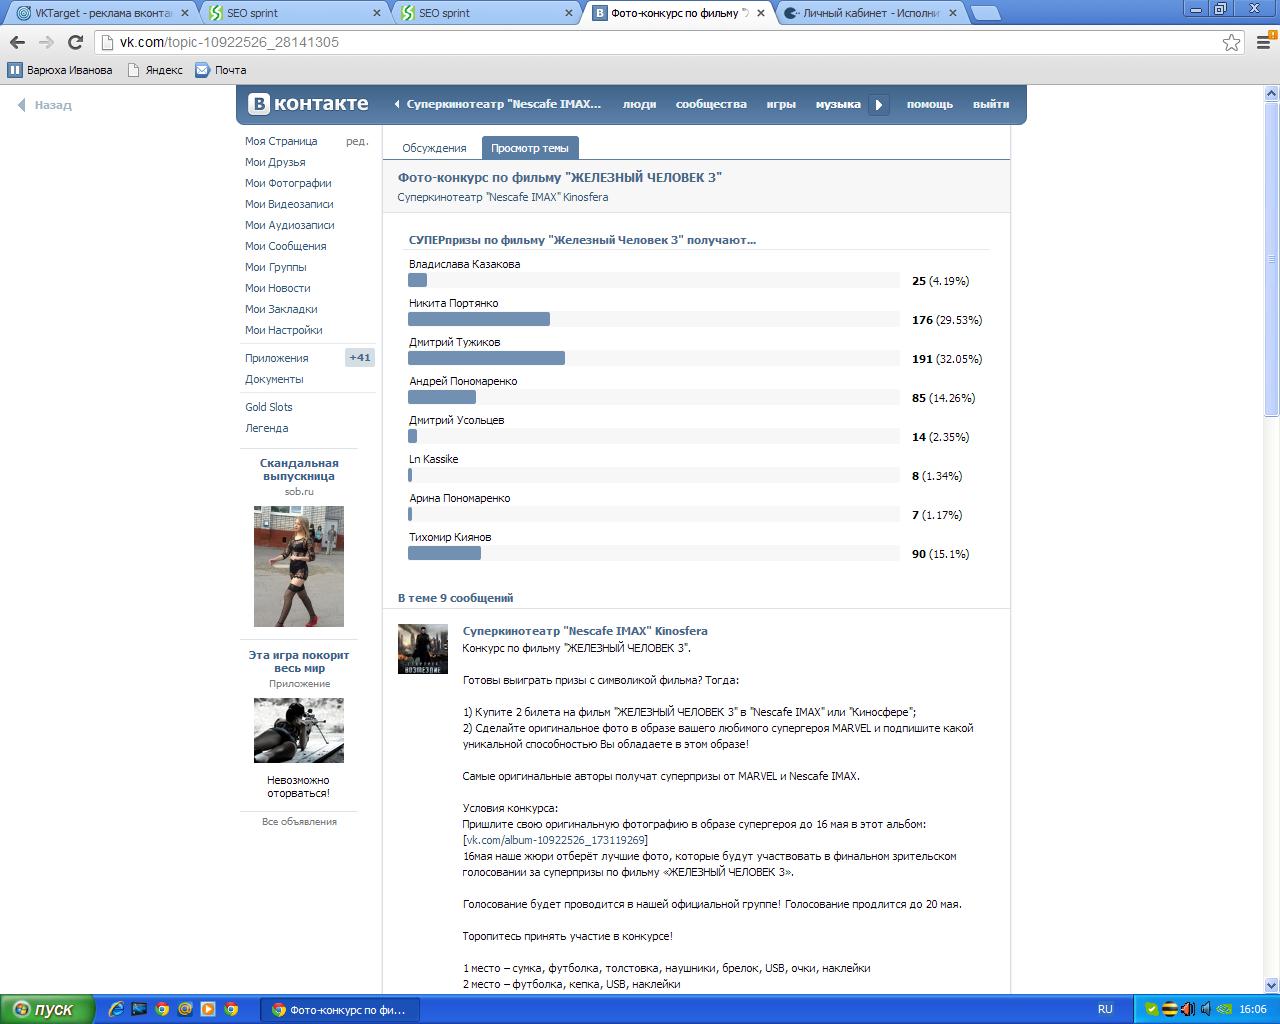Open the new tab button
This screenshot has width=1280, height=1024.
coord(985,13)
